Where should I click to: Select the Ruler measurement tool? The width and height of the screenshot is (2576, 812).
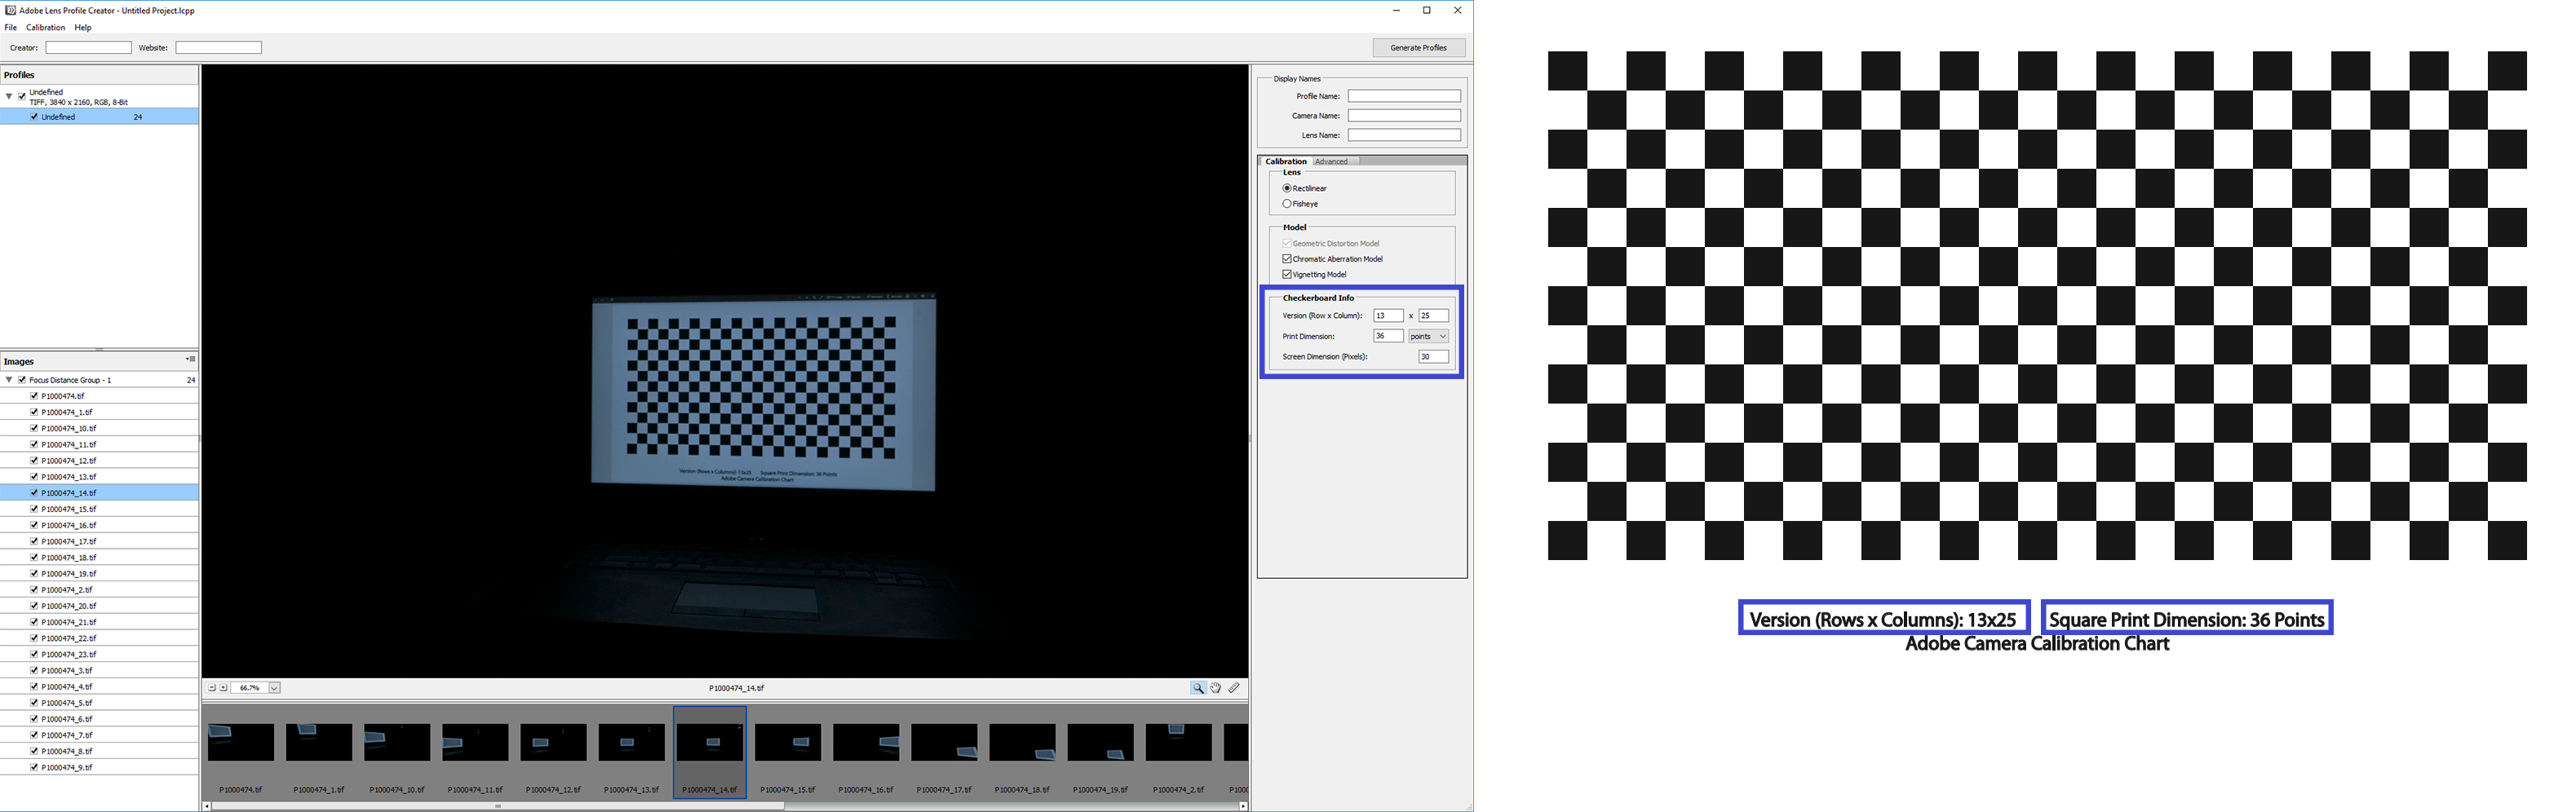[x=1234, y=688]
